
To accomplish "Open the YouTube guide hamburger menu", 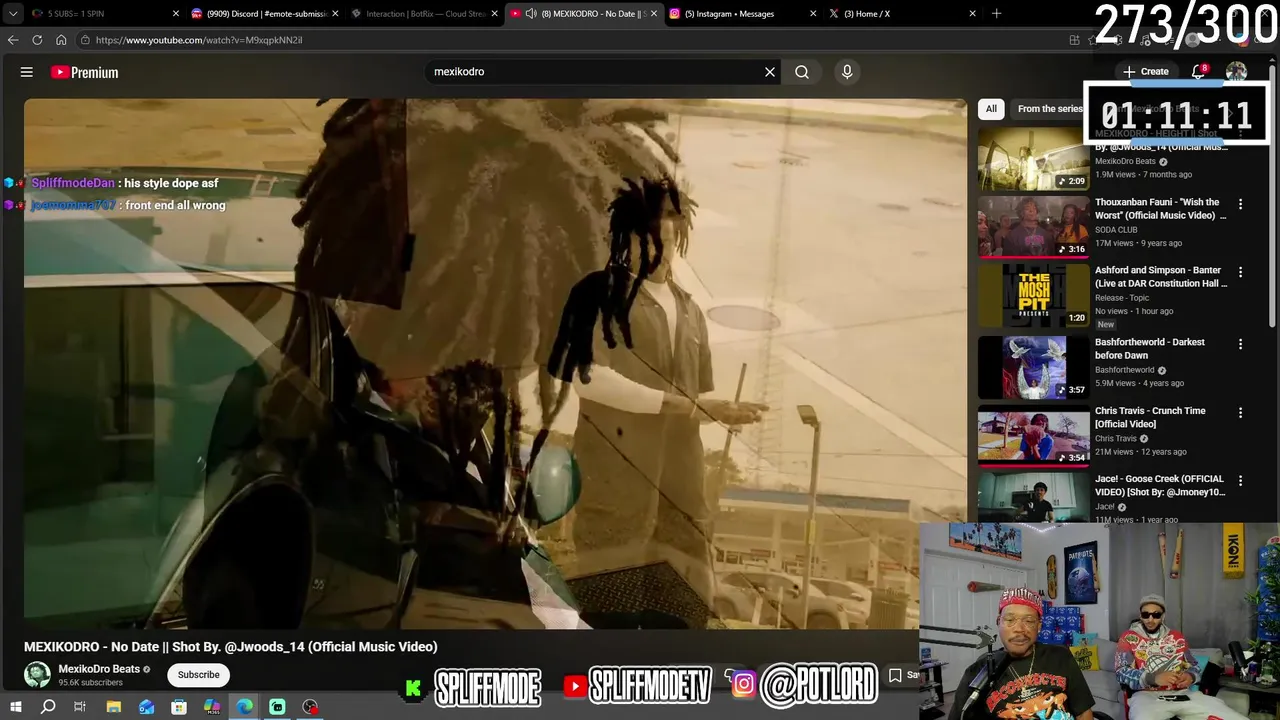I will [27, 72].
